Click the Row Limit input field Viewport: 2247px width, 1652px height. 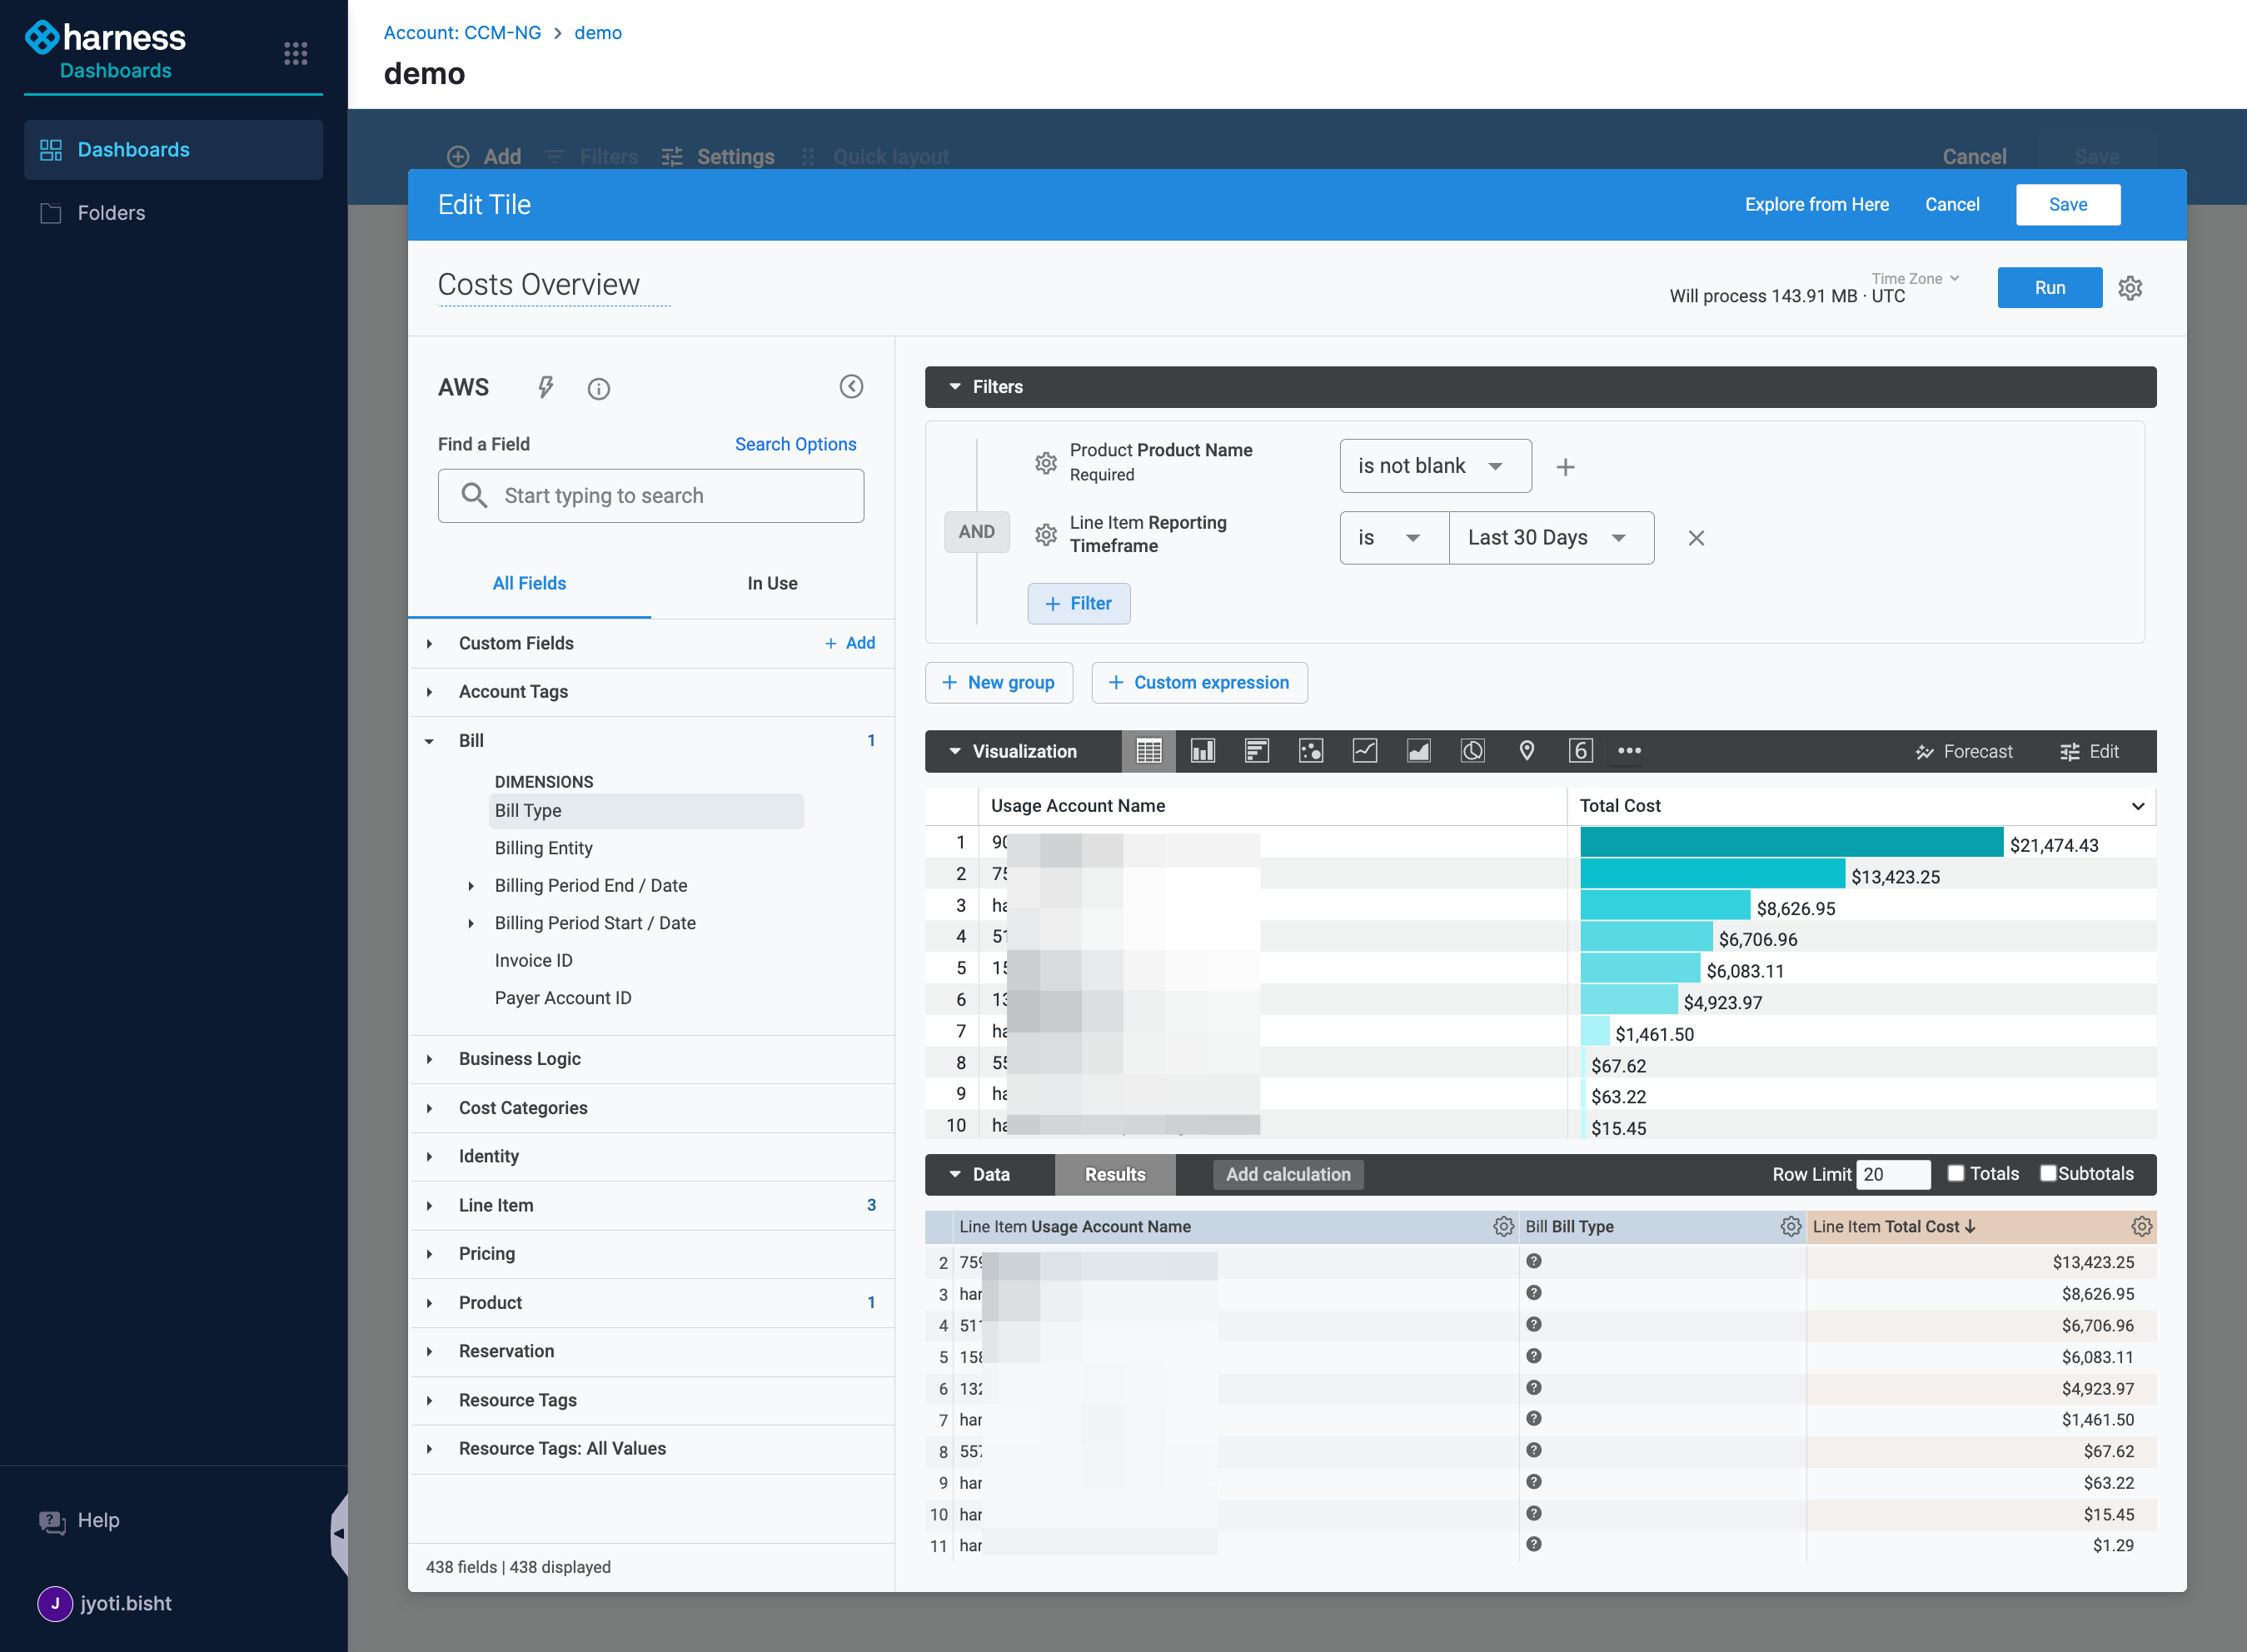click(x=1893, y=1175)
